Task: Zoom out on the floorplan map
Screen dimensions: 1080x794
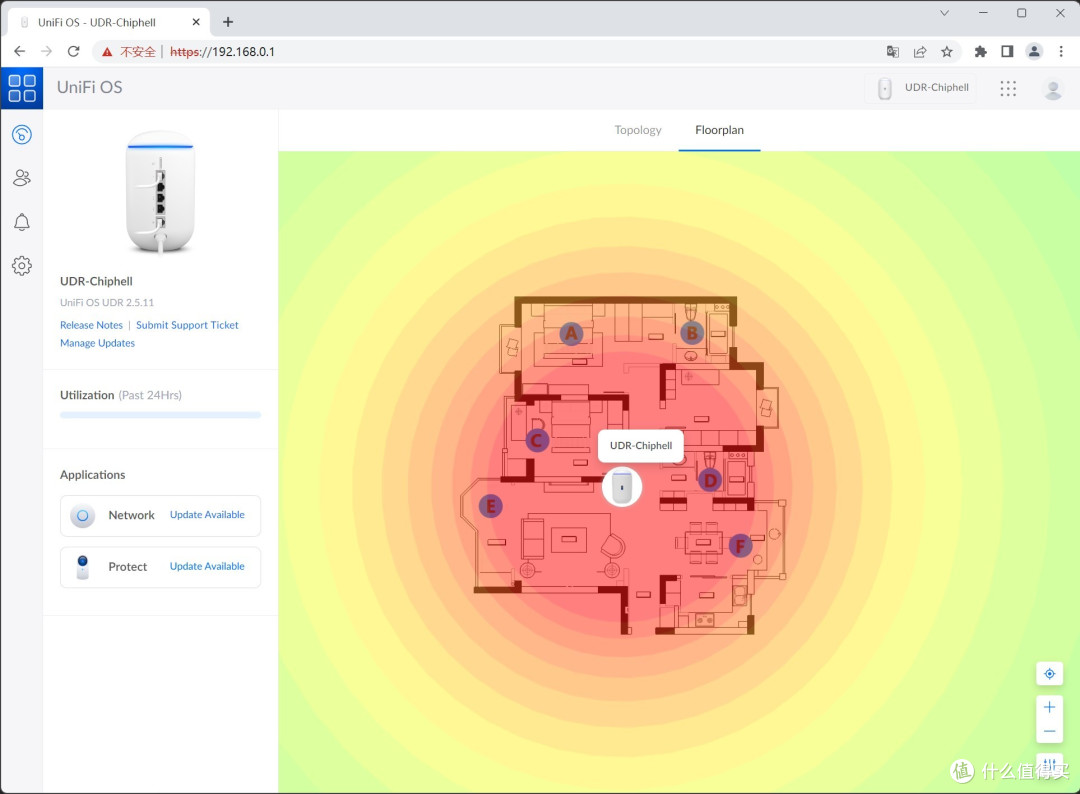Action: point(1049,732)
